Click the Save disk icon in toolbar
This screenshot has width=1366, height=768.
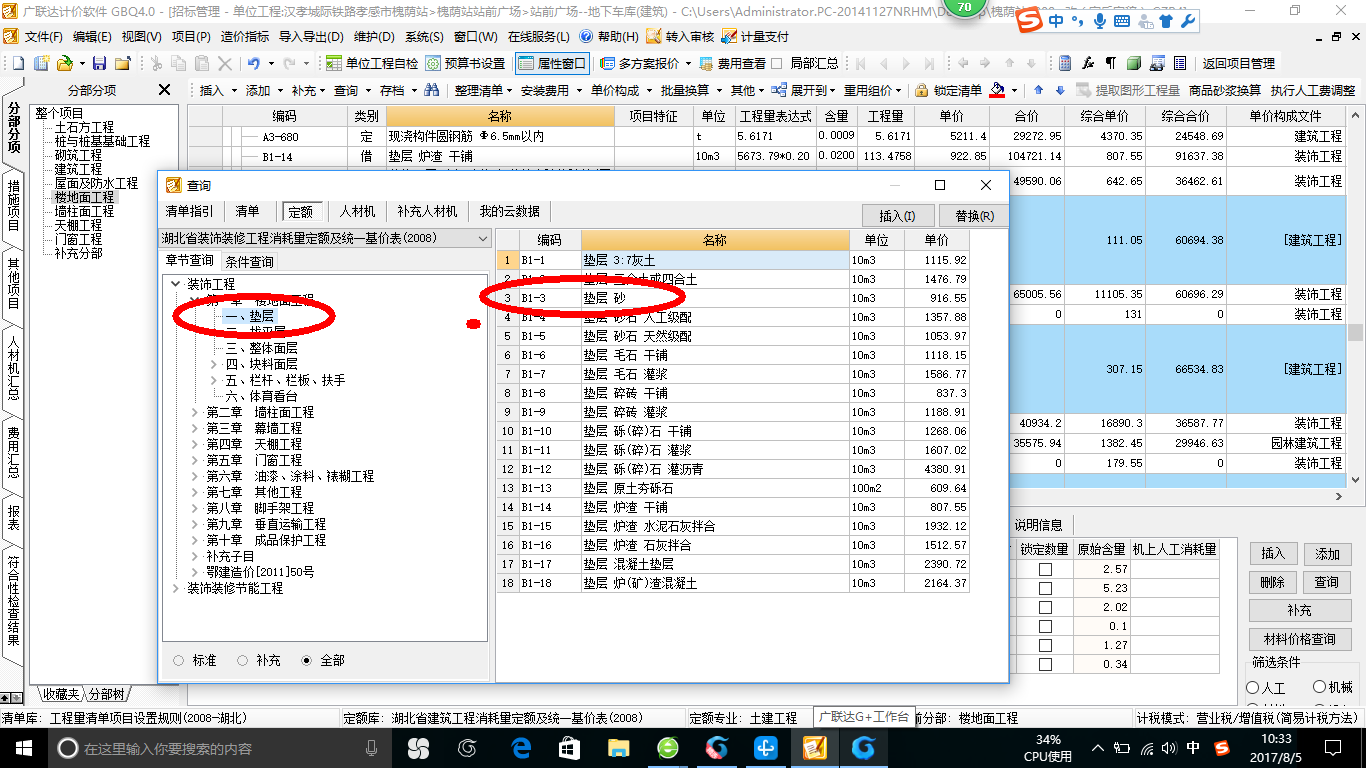tap(99, 63)
